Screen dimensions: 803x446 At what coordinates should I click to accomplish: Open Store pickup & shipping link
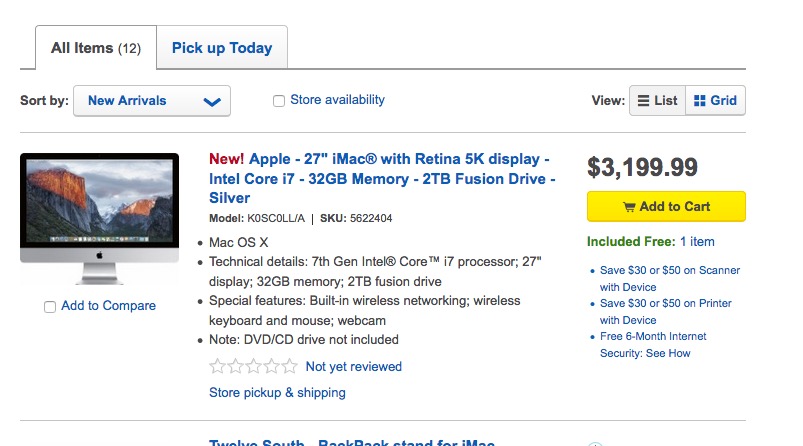point(277,393)
